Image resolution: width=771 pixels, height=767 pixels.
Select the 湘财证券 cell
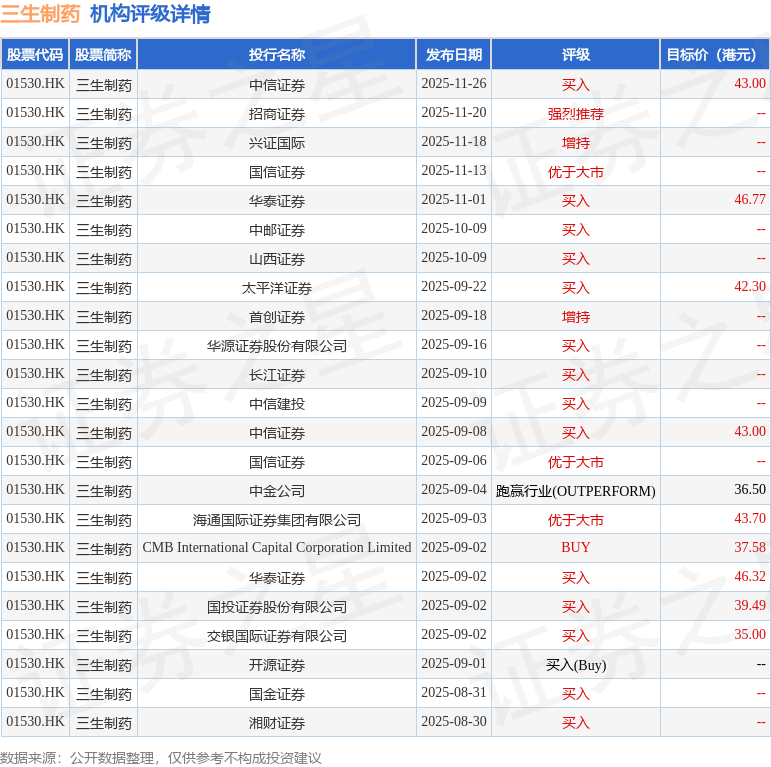(277, 723)
